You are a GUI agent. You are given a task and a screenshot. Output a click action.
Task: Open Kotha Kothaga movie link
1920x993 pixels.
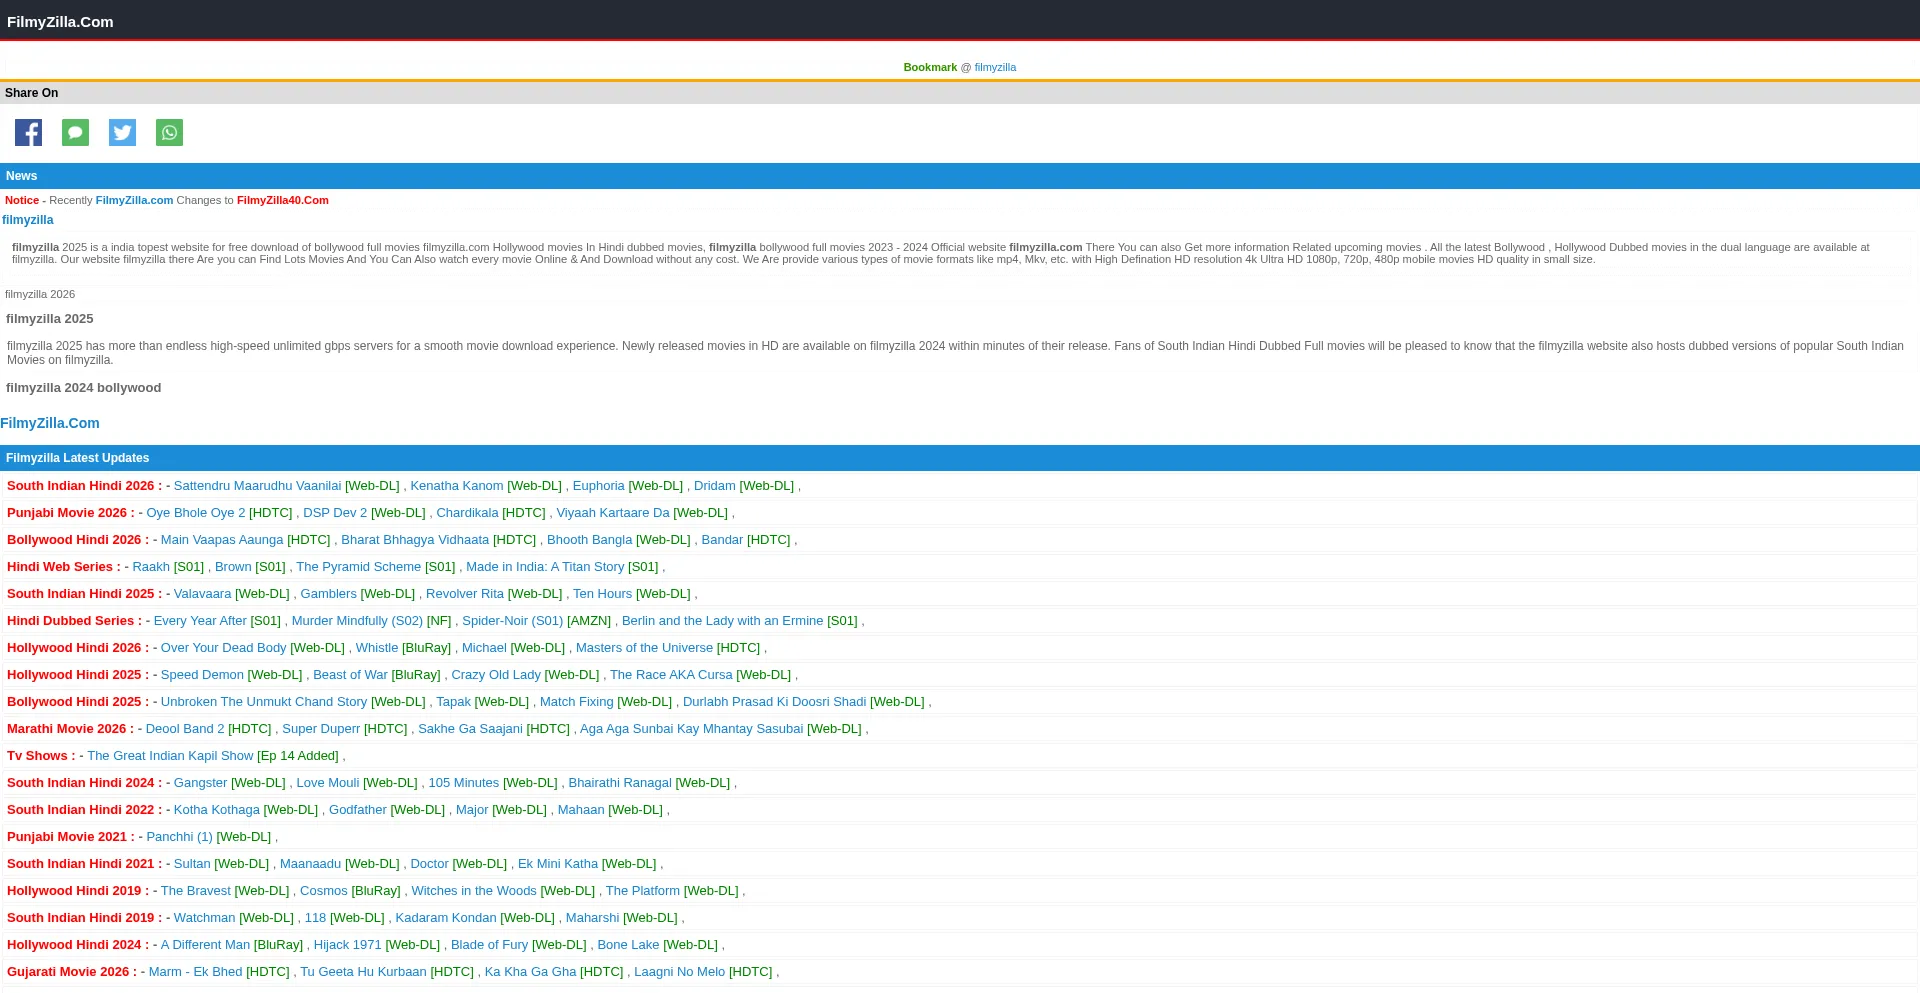[217, 810]
